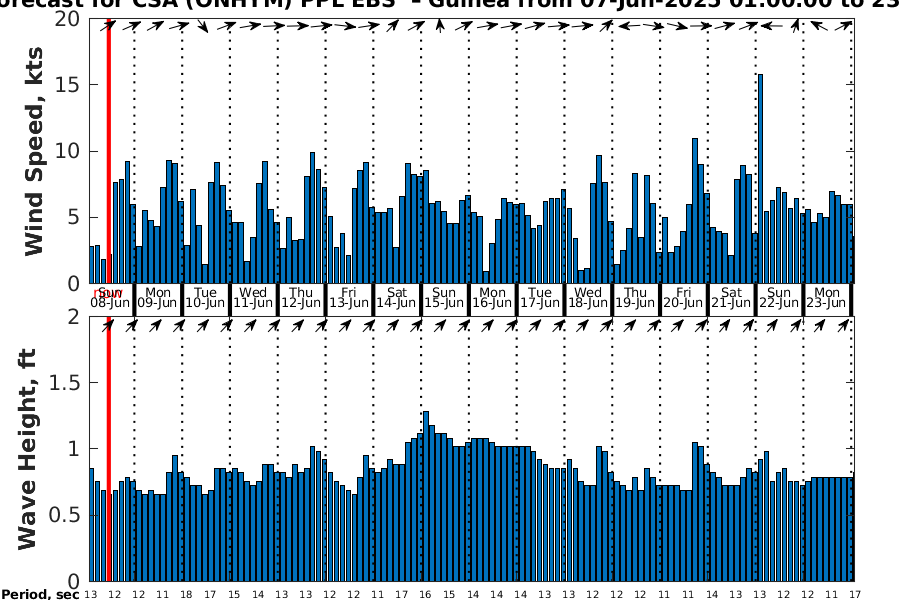Click the 'Wave Height, ft' axis title

click(26, 449)
